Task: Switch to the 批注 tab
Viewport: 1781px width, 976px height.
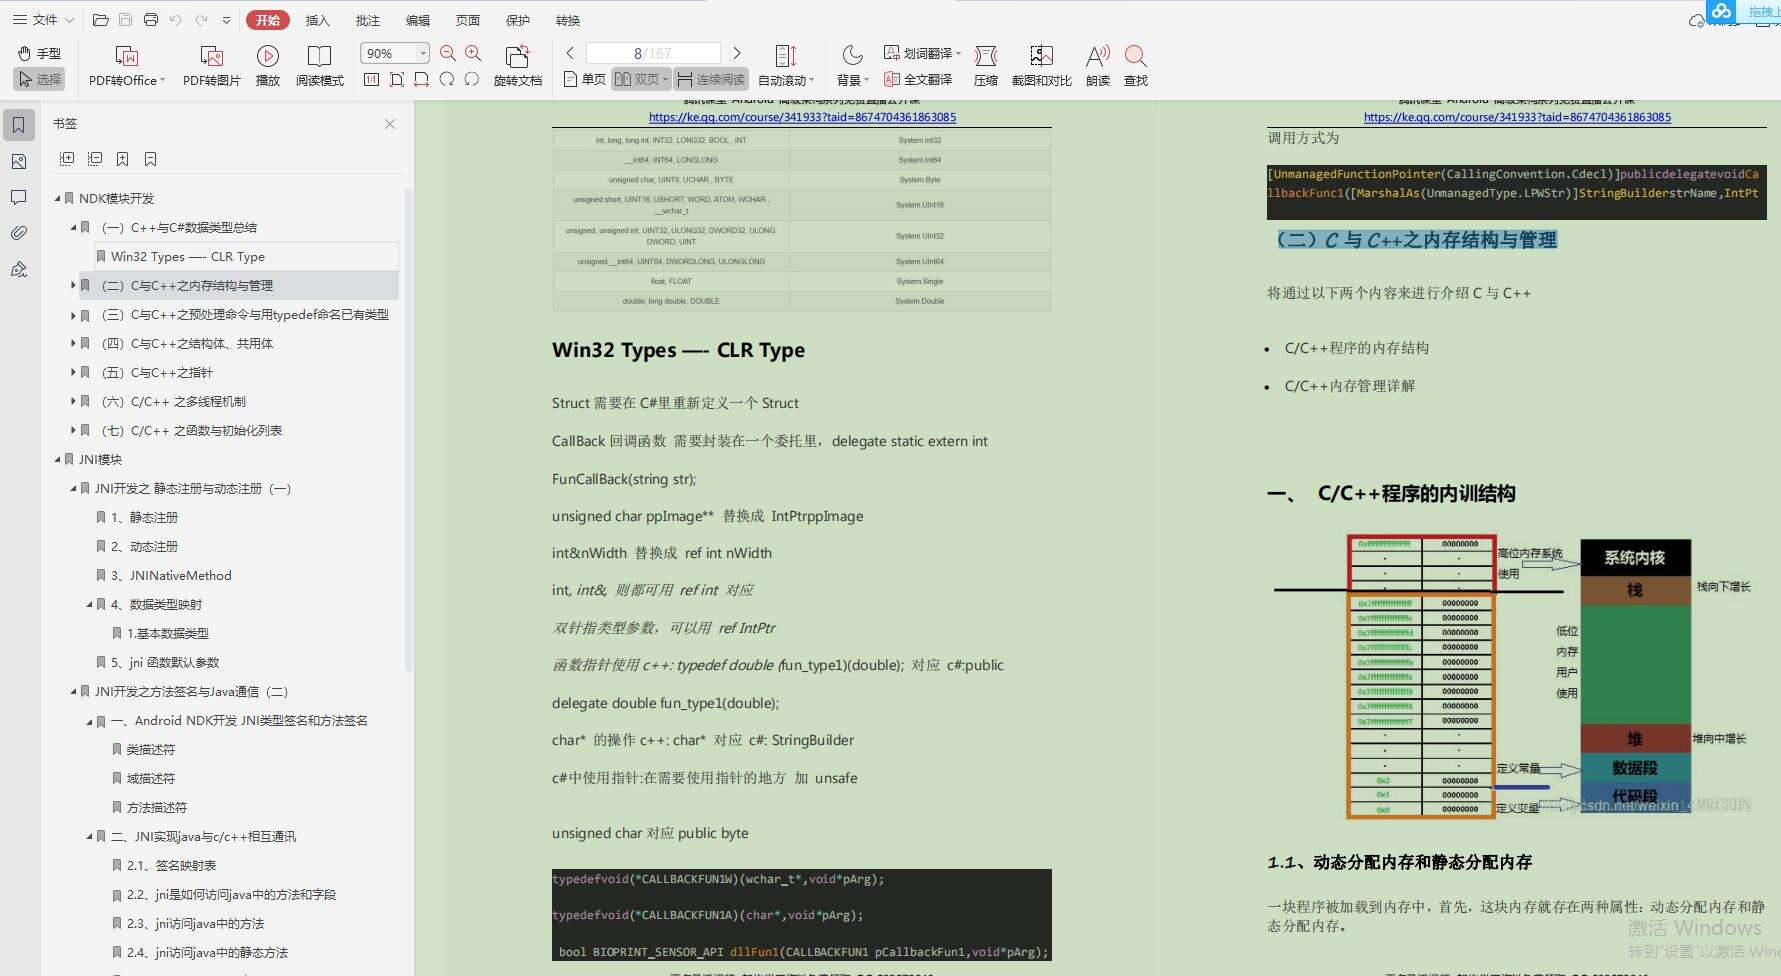Action: 367,20
